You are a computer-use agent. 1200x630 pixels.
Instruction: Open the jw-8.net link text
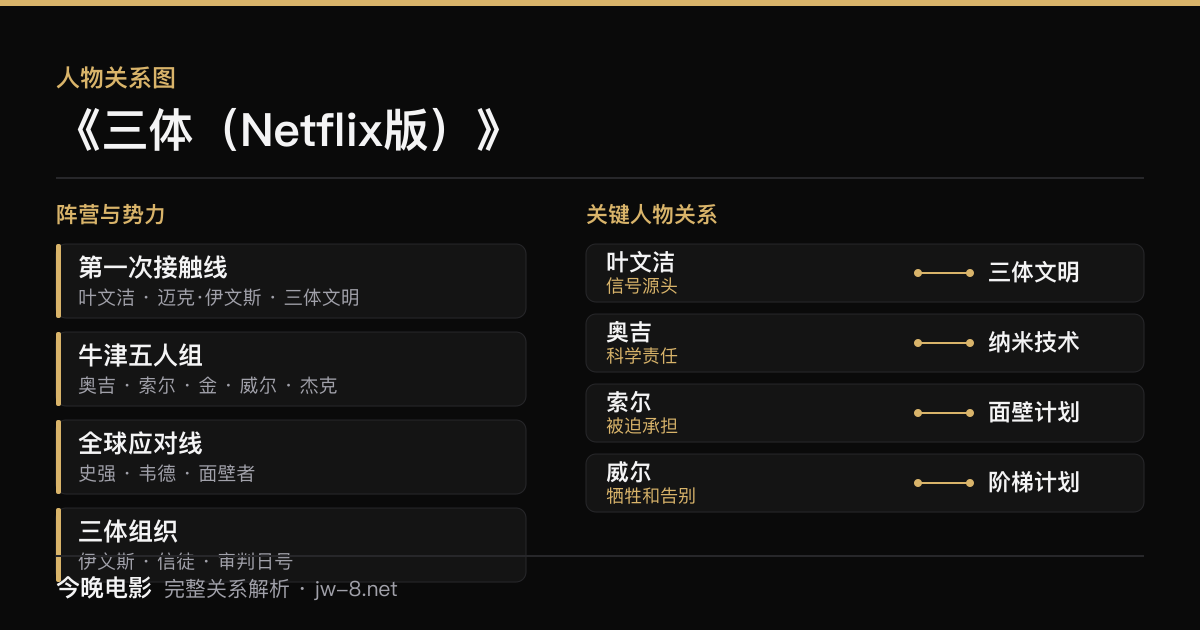point(356,590)
